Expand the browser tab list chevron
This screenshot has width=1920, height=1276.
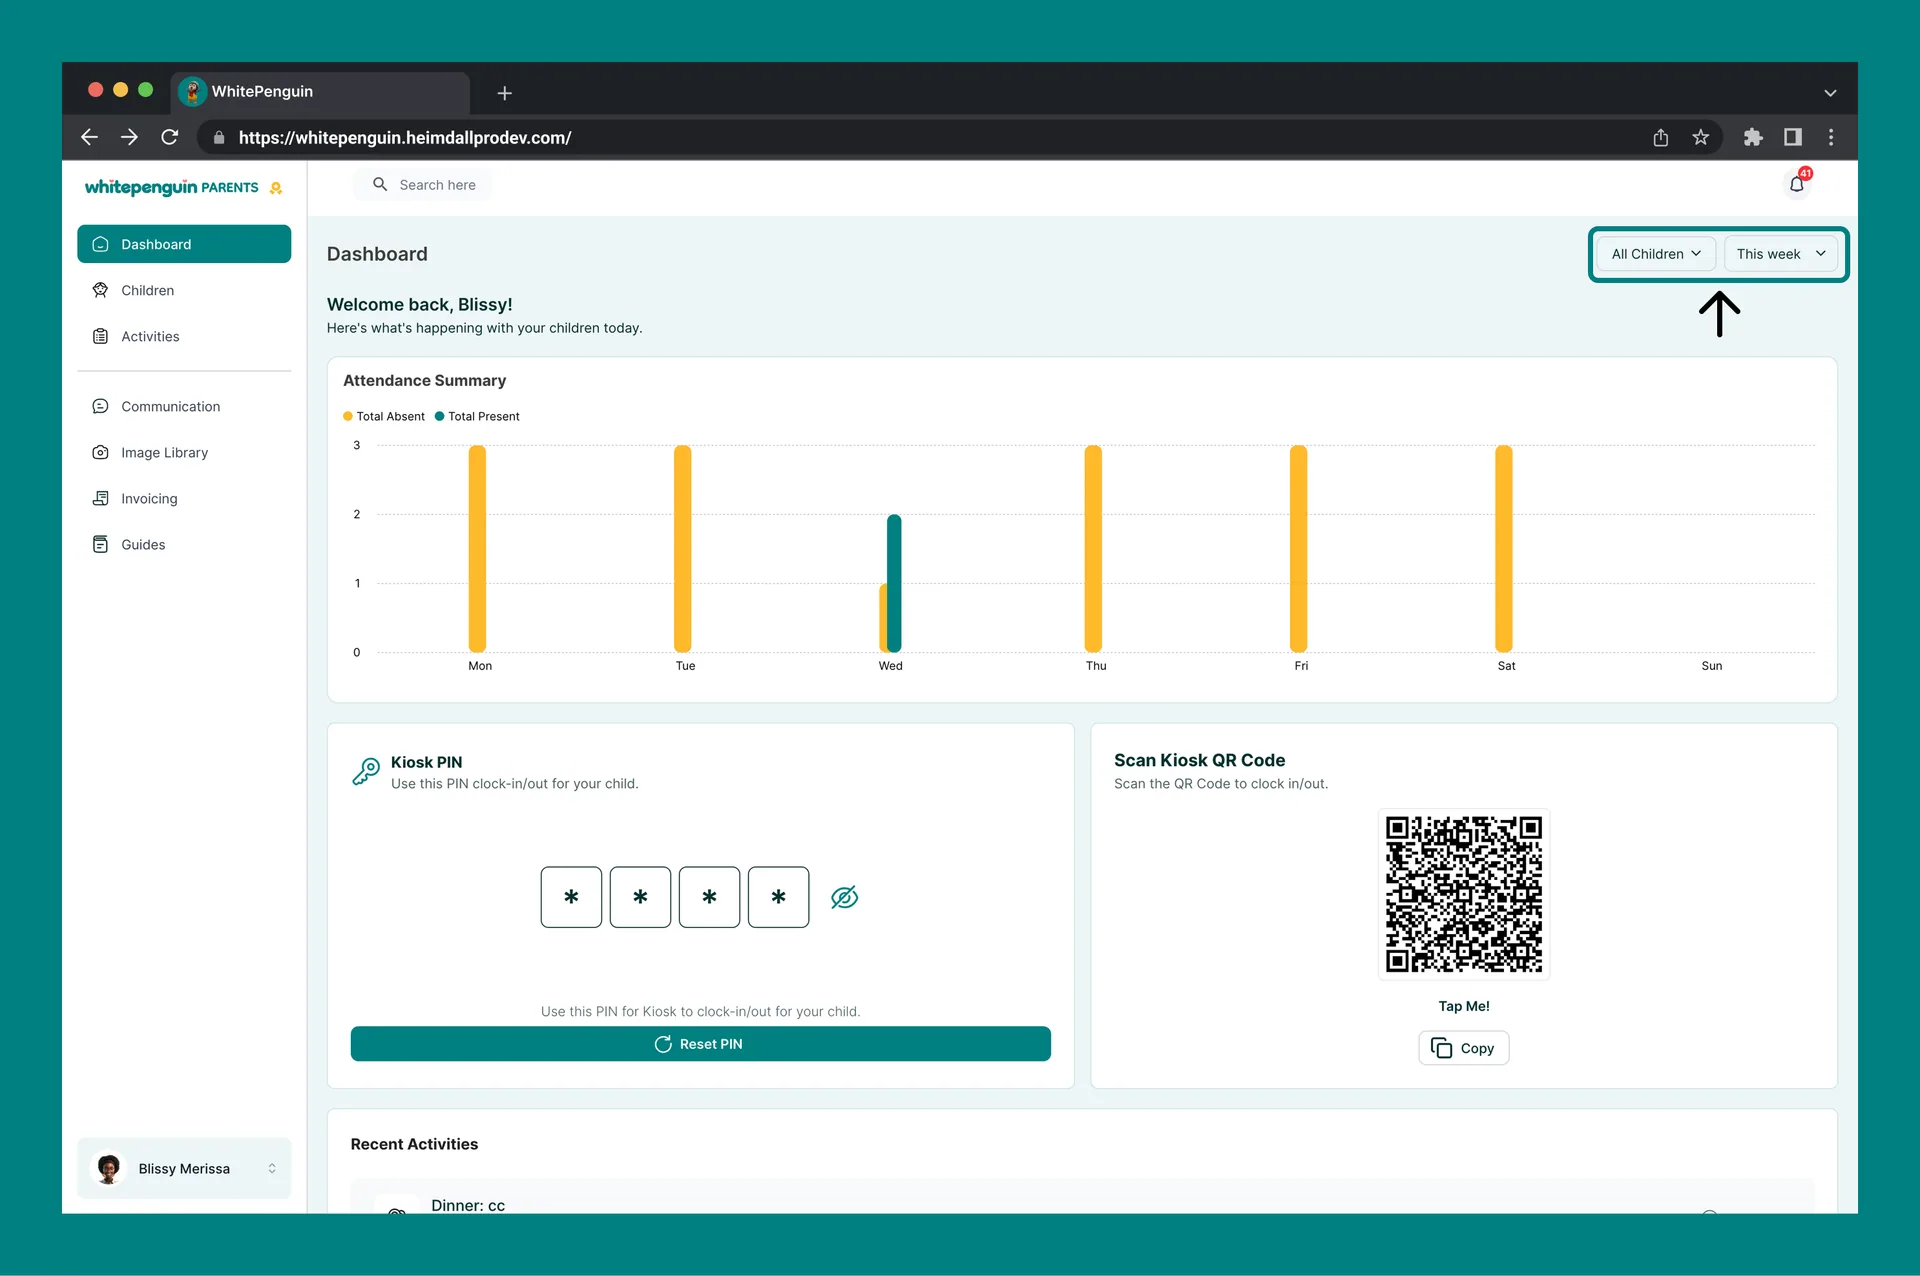click(x=1830, y=93)
